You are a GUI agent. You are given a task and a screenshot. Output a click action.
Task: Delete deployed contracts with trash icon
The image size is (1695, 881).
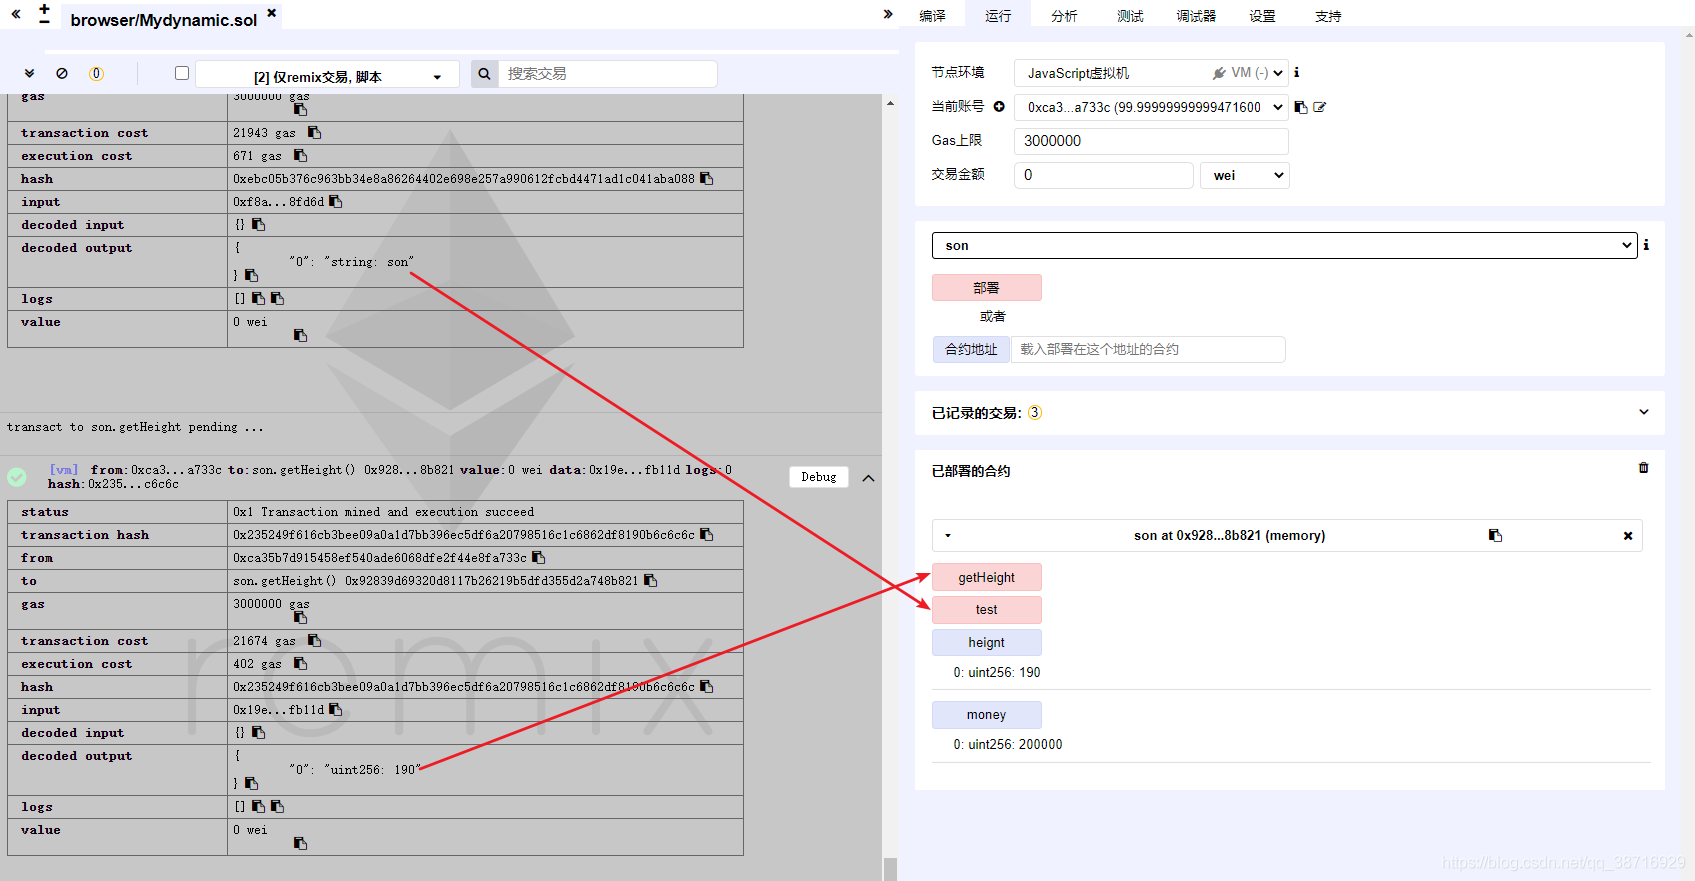(1643, 468)
